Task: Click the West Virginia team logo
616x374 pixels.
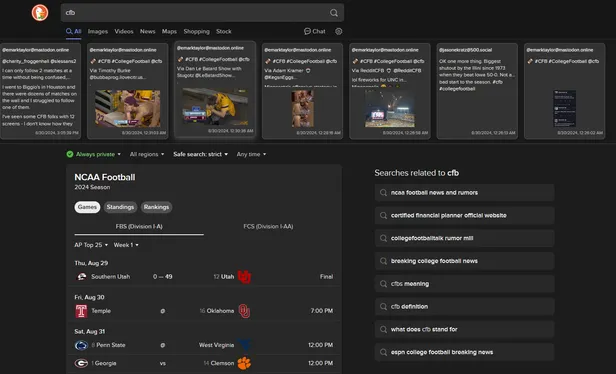Action: [244, 345]
